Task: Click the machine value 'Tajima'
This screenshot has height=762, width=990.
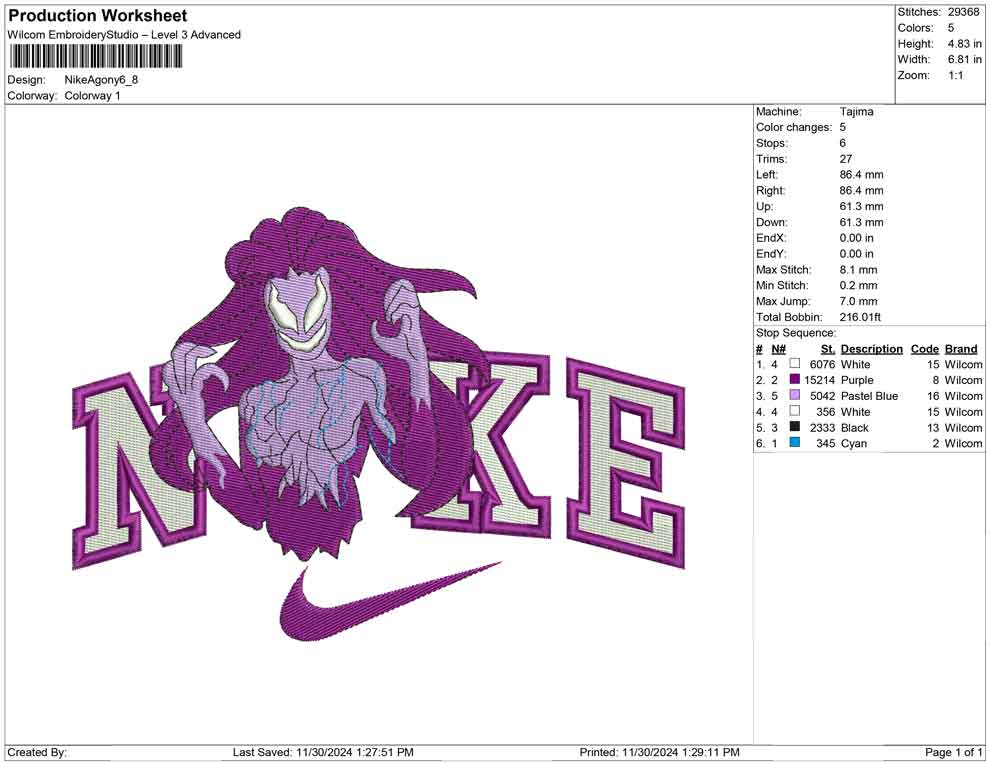Action: [856, 111]
